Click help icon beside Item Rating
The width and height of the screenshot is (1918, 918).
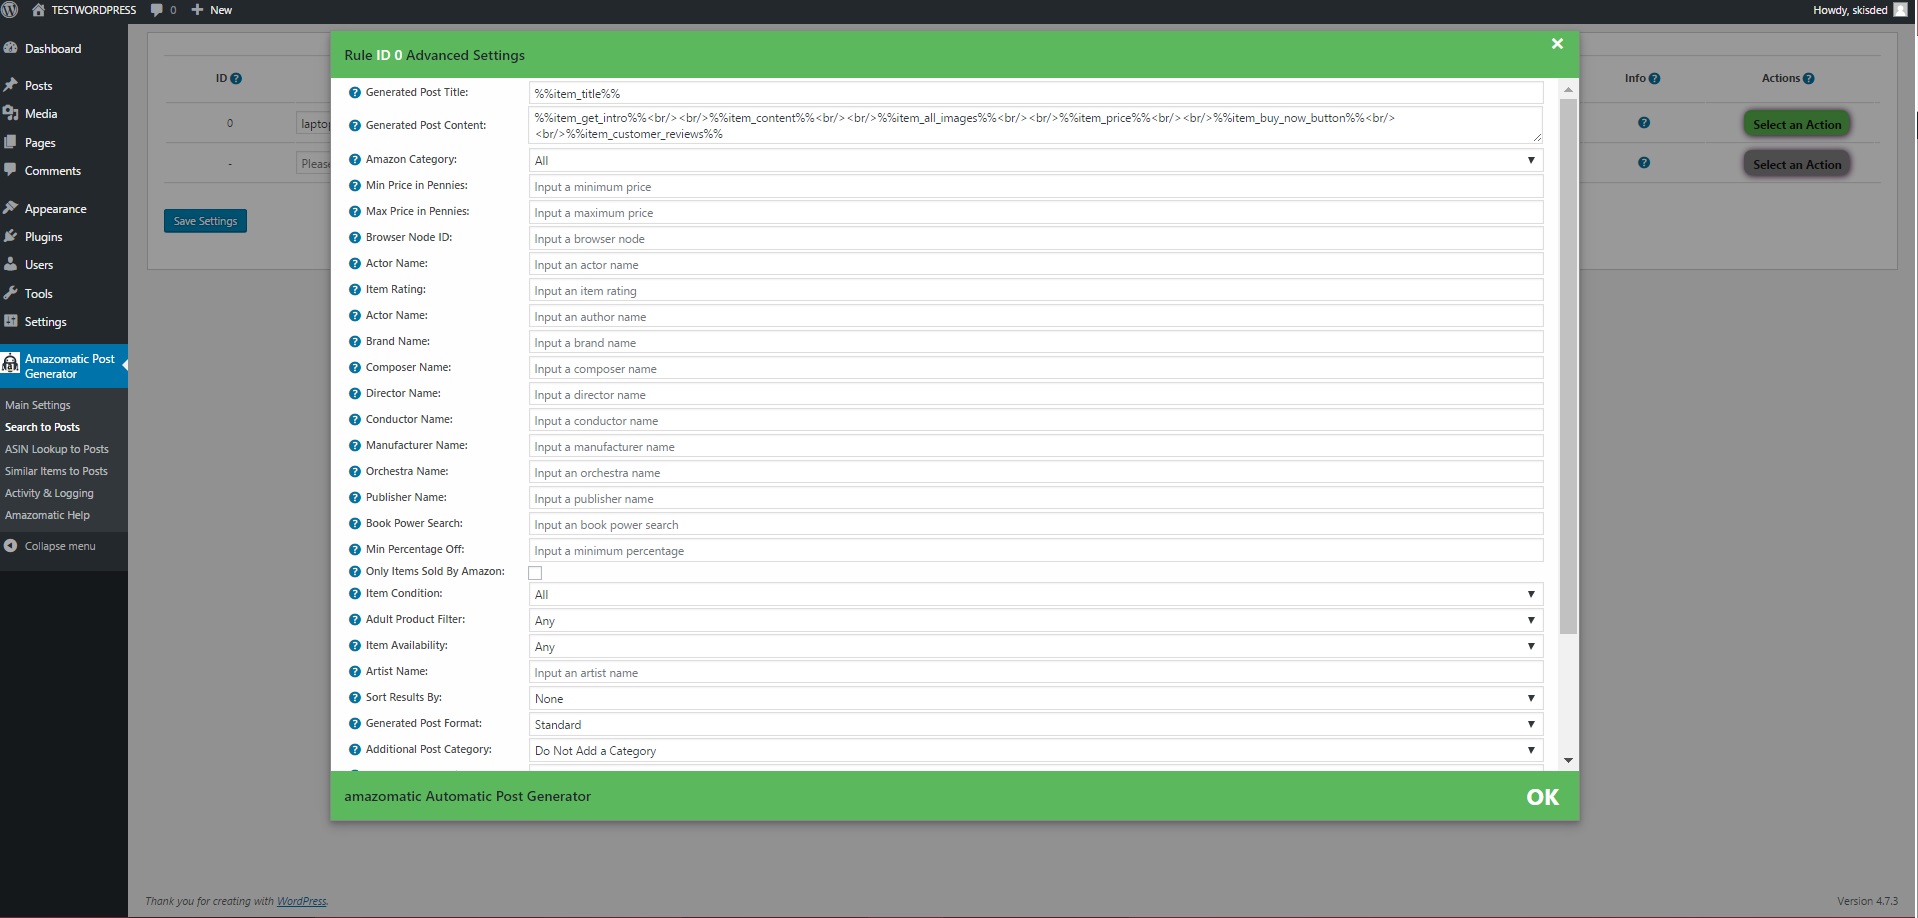[x=354, y=290]
